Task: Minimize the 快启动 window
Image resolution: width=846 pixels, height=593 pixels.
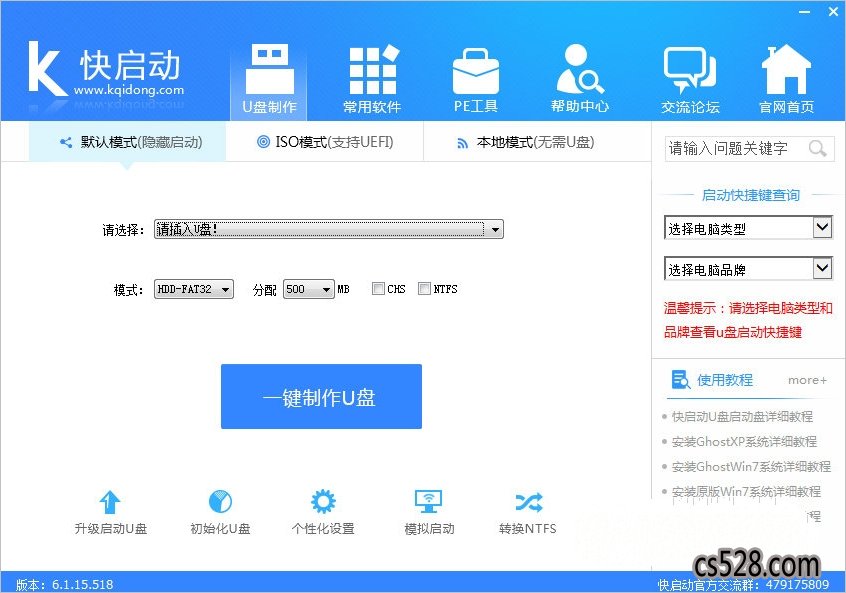Action: click(x=804, y=11)
